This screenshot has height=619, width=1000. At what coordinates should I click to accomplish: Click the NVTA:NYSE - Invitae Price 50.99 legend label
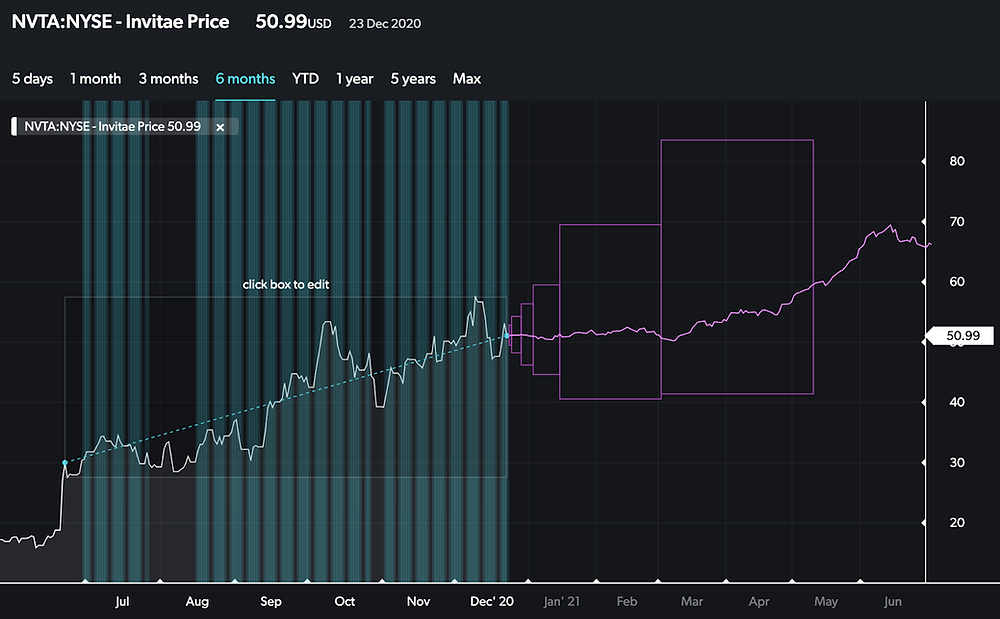112,126
